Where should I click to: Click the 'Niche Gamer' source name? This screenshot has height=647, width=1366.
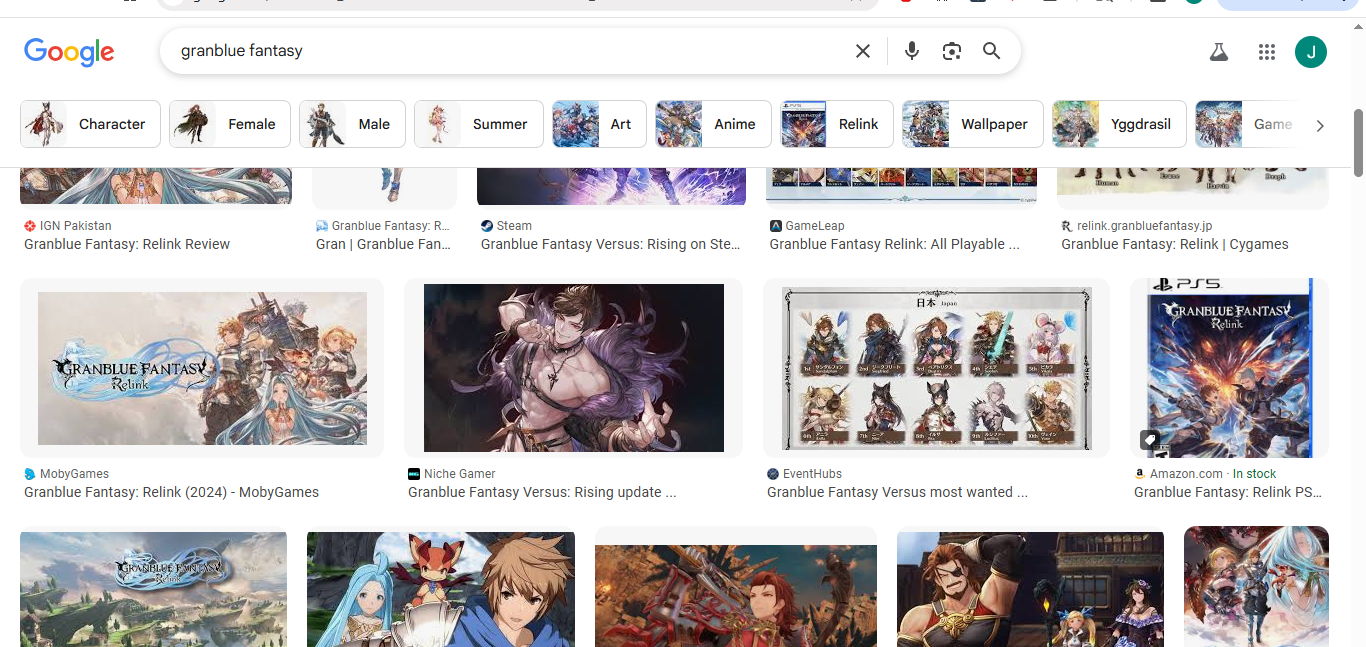coord(460,474)
